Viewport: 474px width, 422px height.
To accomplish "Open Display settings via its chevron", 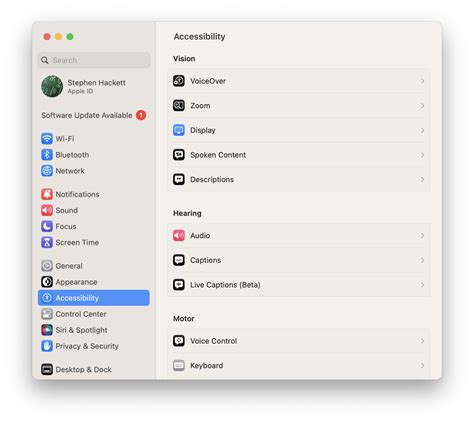I will pyautogui.click(x=422, y=130).
